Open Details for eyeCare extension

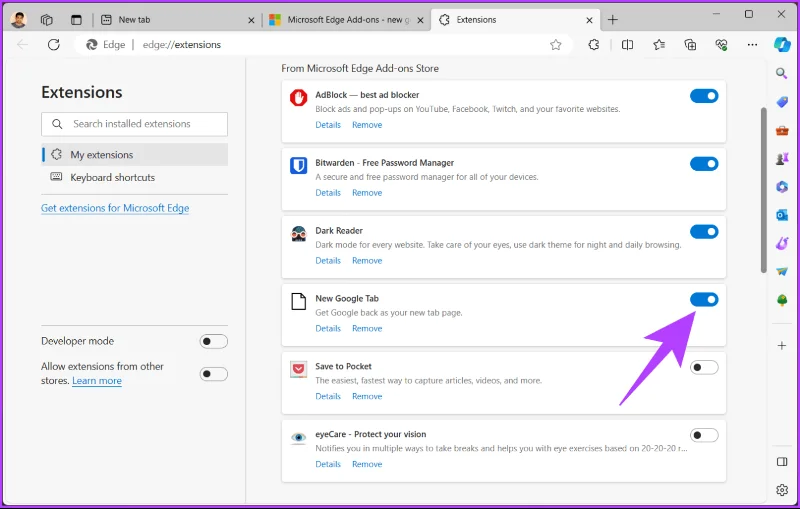click(328, 464)
